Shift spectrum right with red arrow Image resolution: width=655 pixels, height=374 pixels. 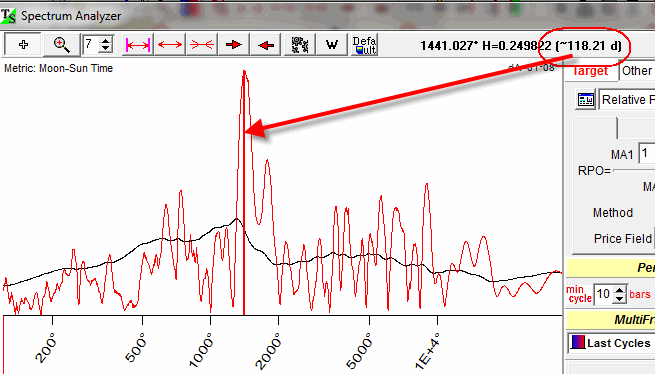234,44
